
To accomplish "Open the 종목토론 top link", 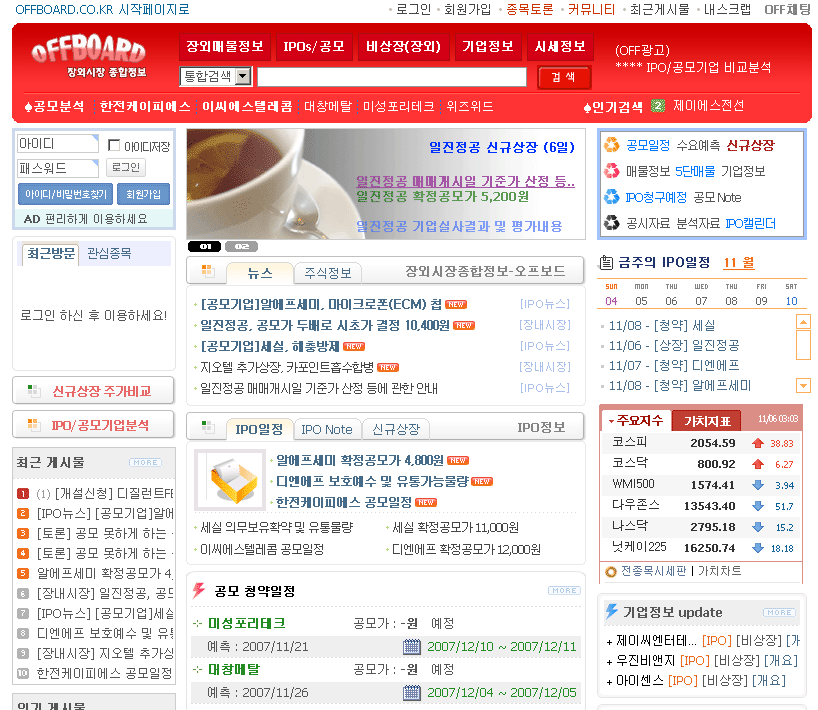I will 530,9.
